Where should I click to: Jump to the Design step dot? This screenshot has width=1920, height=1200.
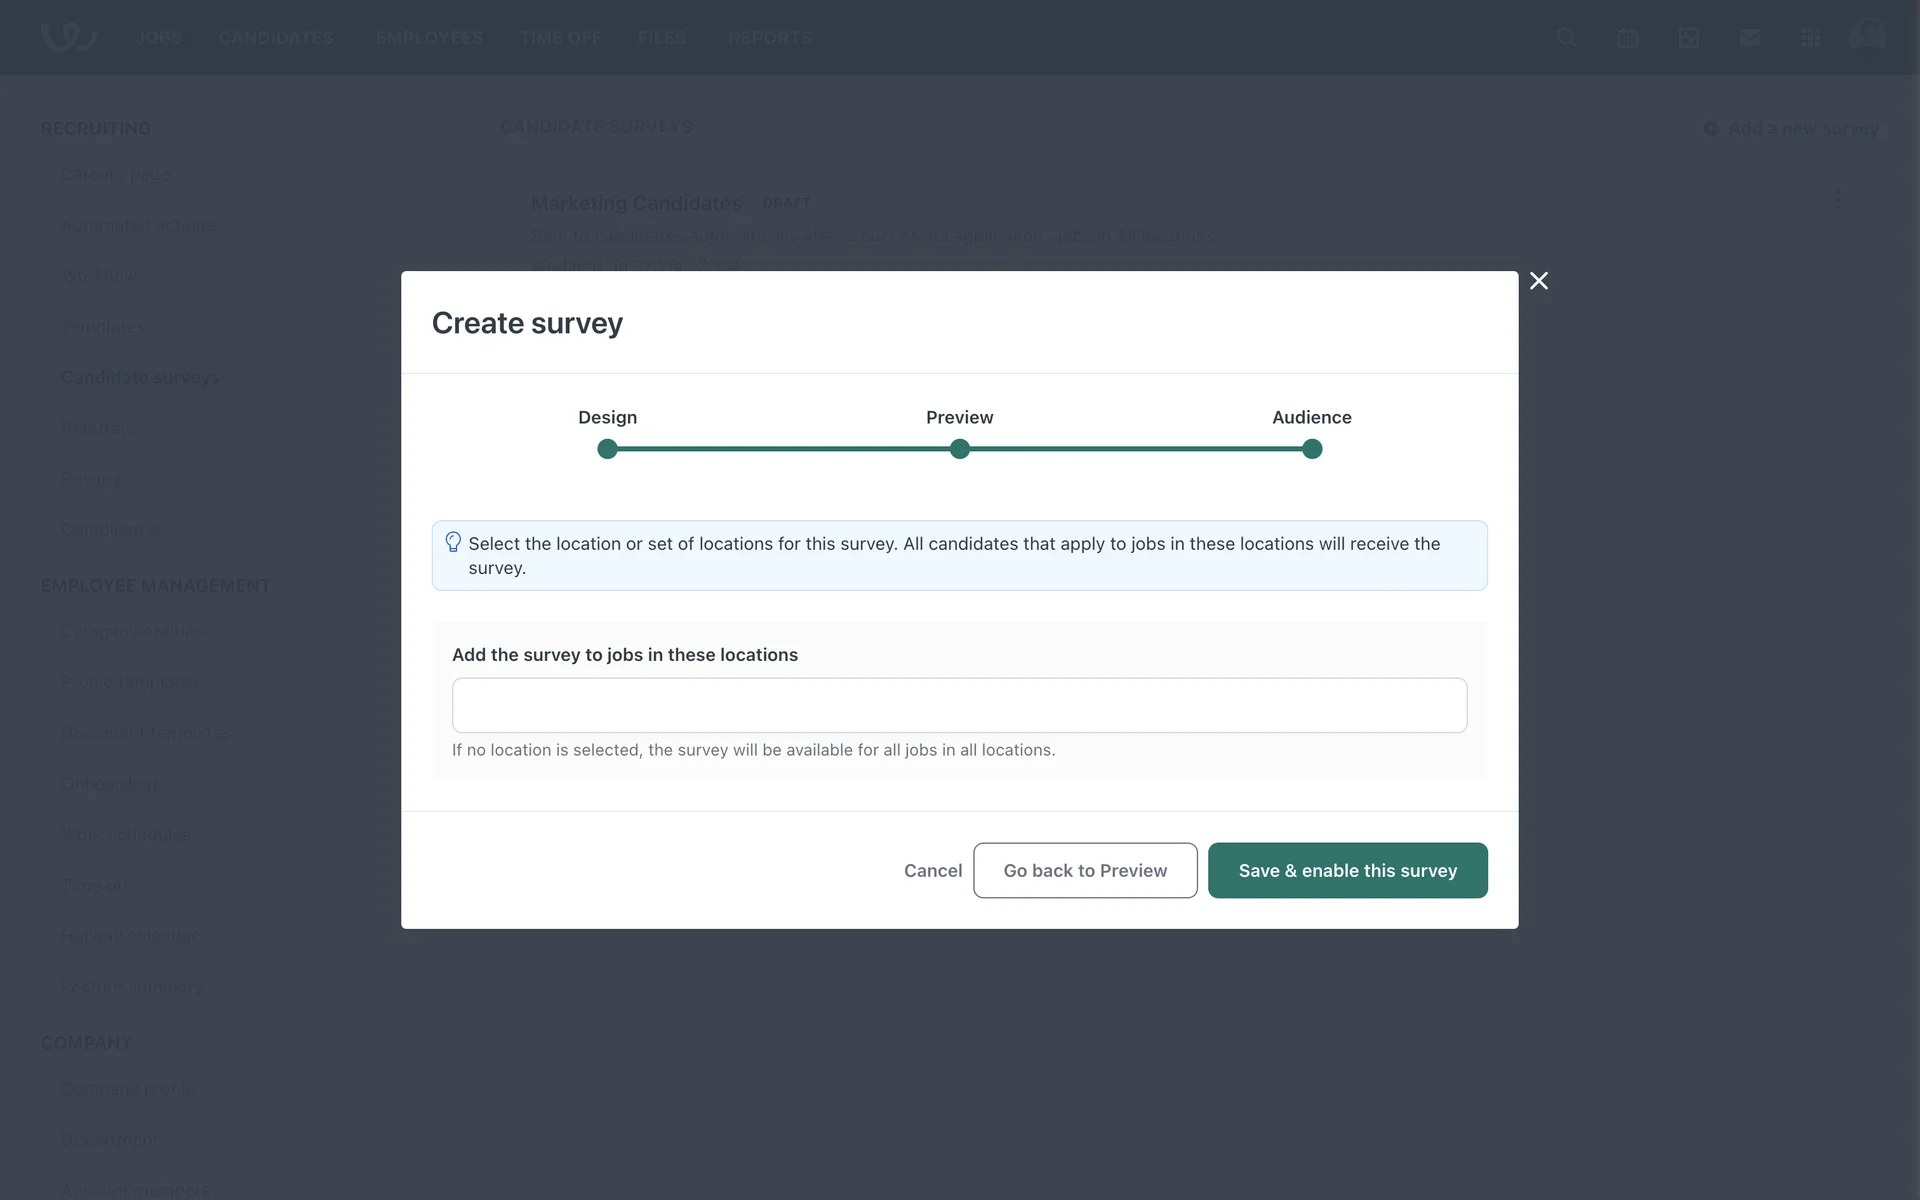607,449
